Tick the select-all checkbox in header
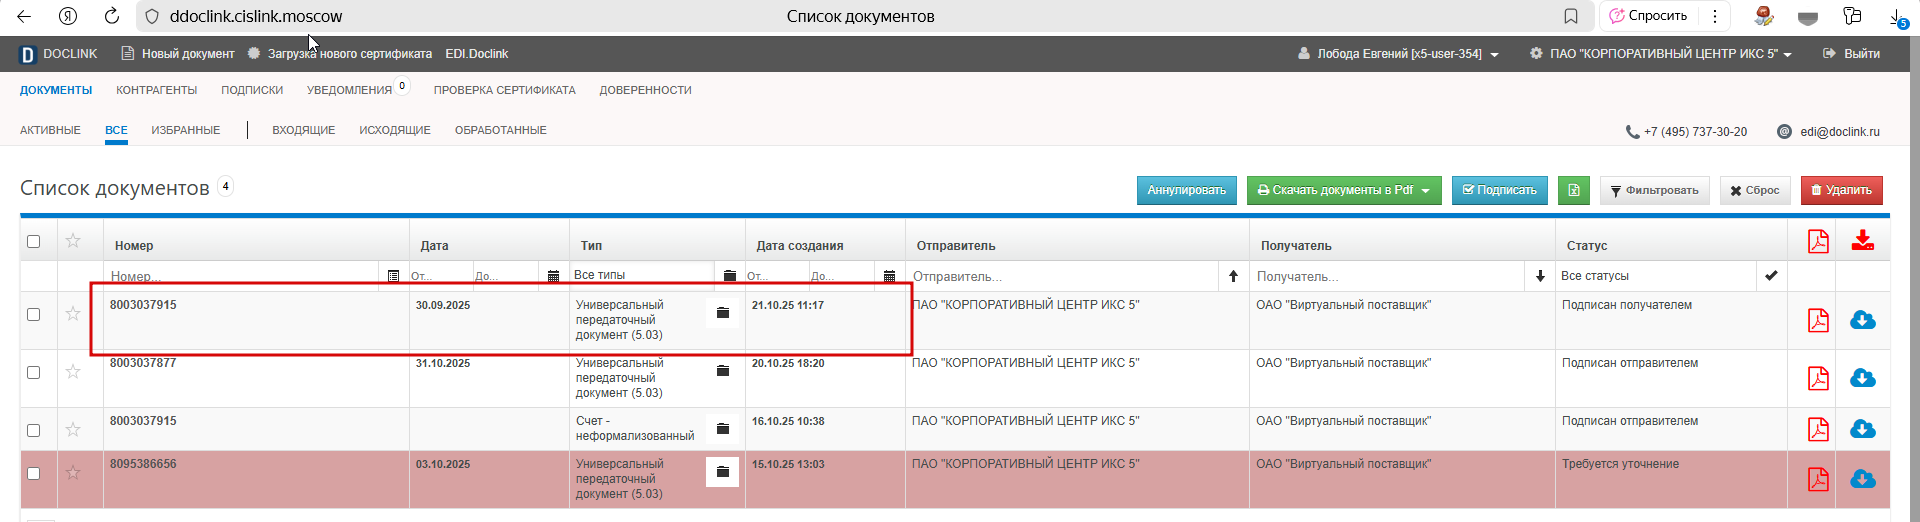This screenshot has height=522, width=1920. (x=33, y=241)
